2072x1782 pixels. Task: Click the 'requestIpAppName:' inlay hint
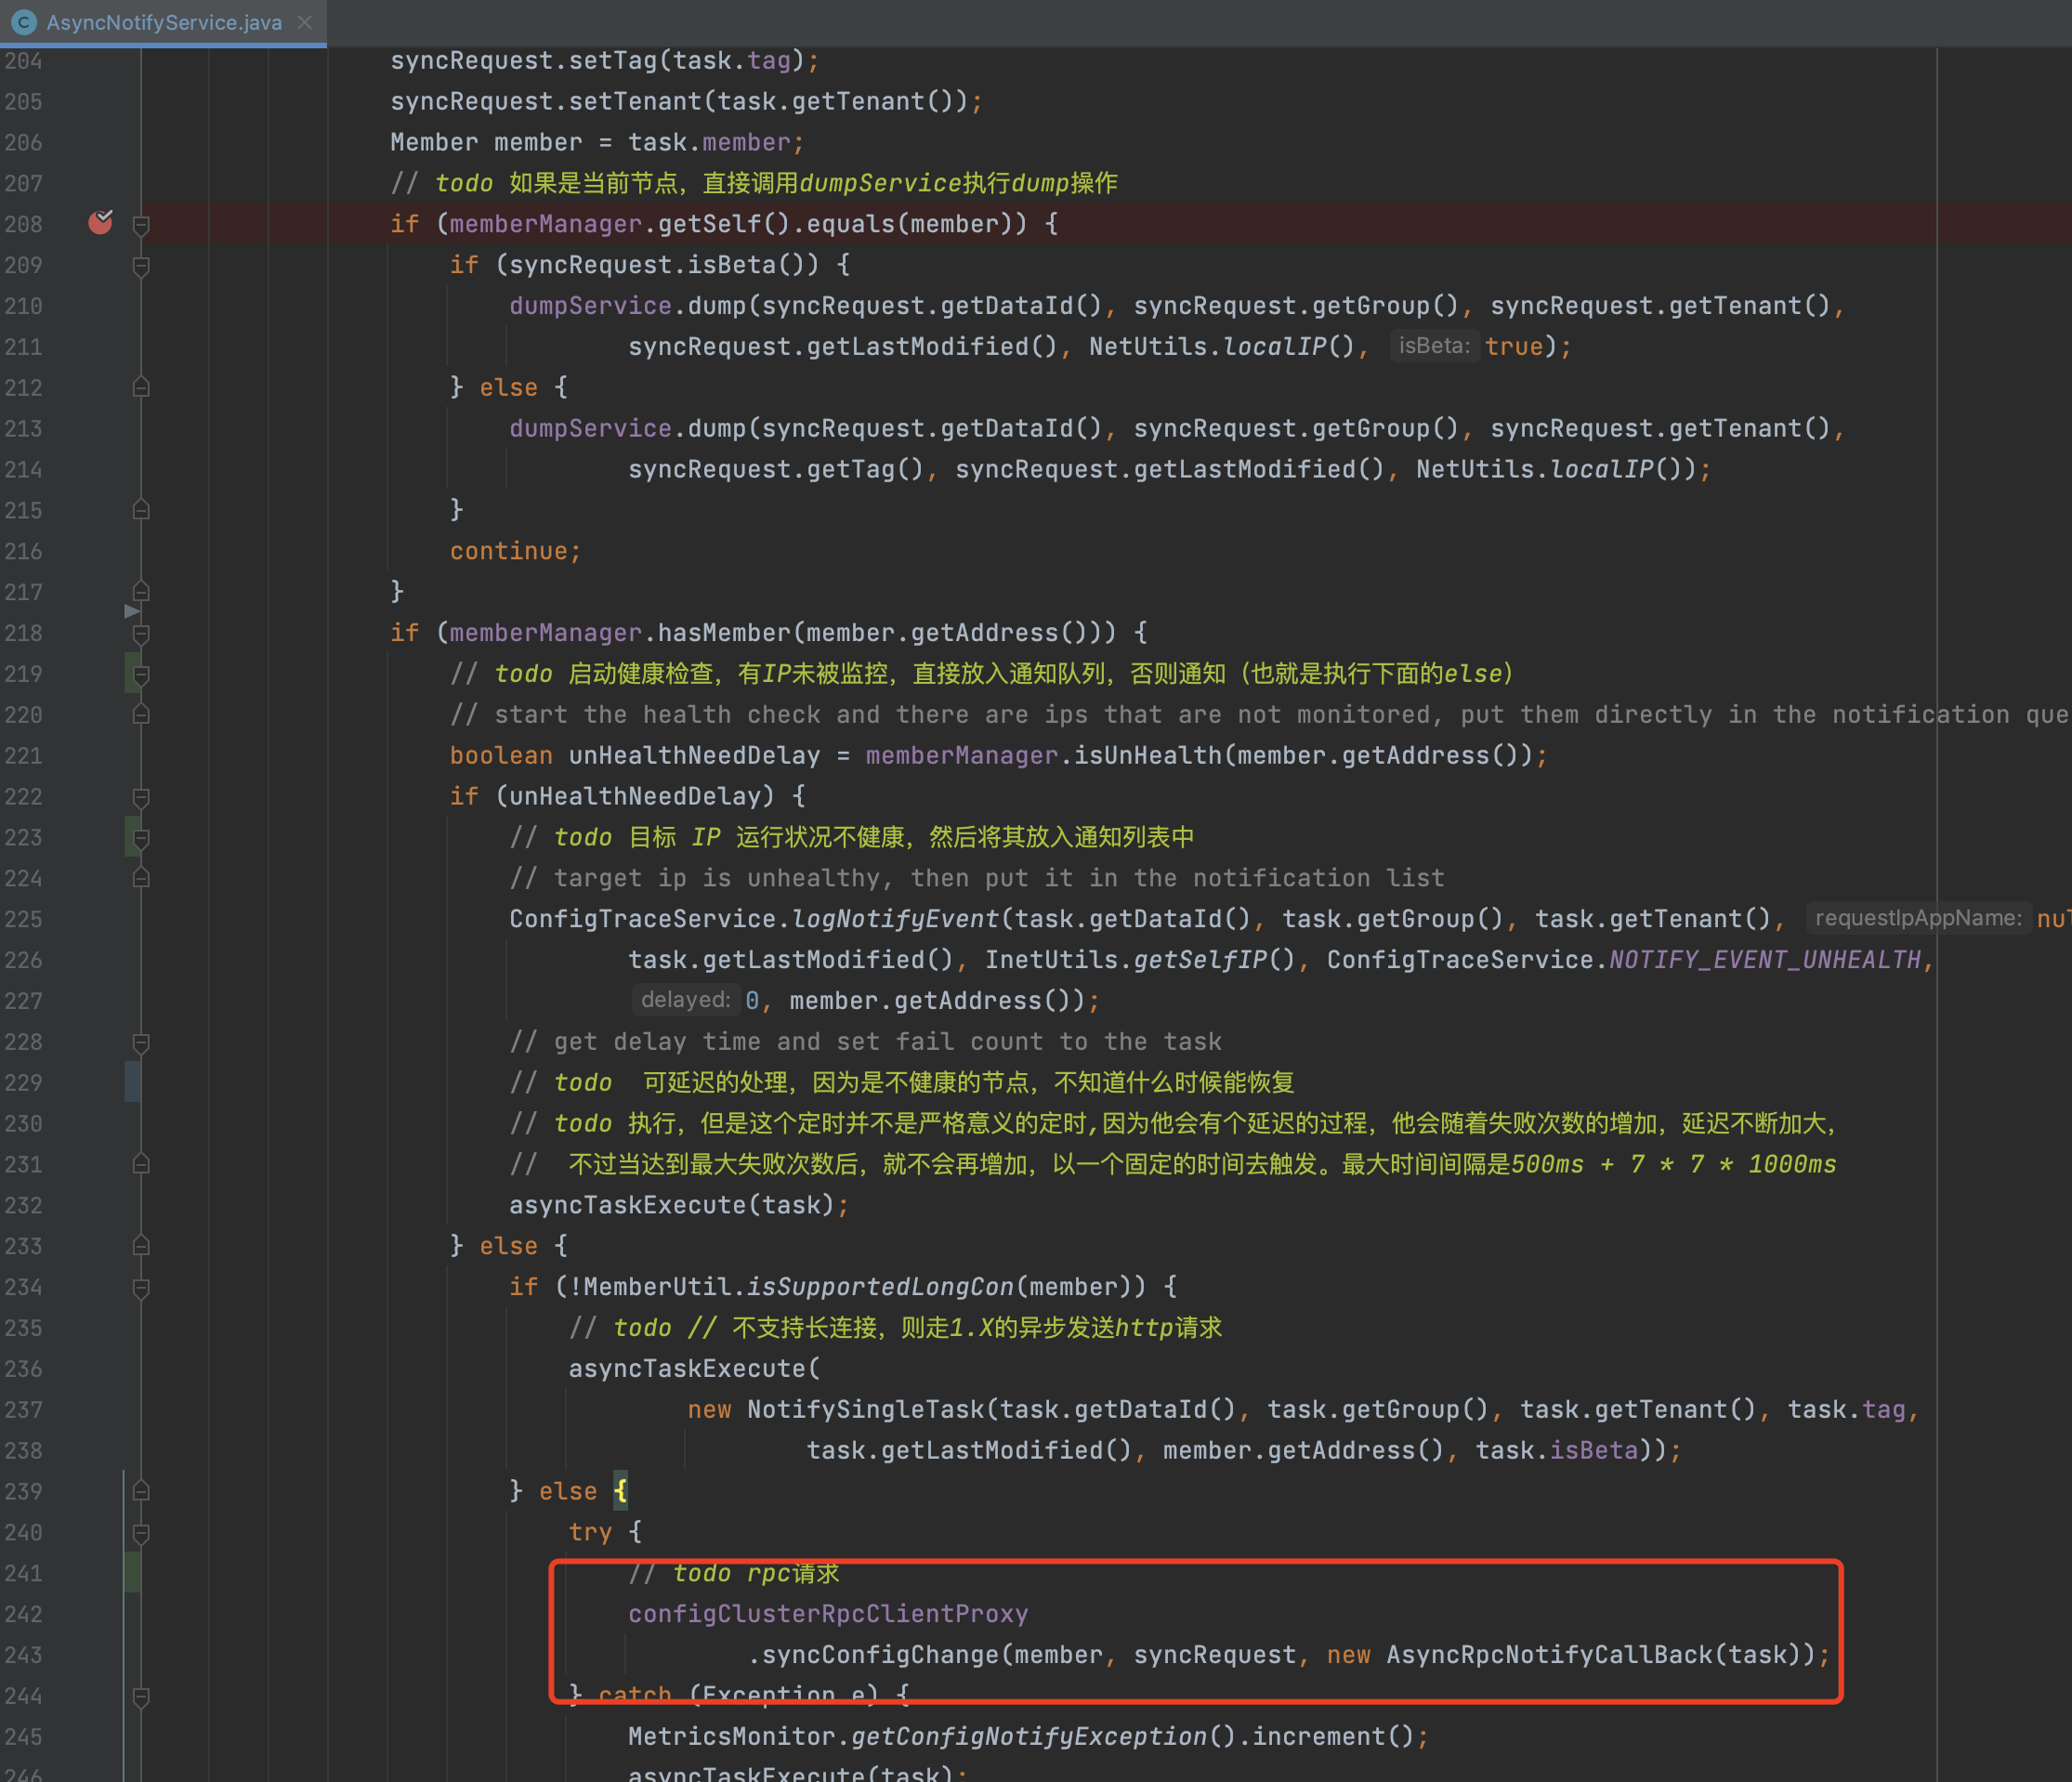tap(1918, 918)
